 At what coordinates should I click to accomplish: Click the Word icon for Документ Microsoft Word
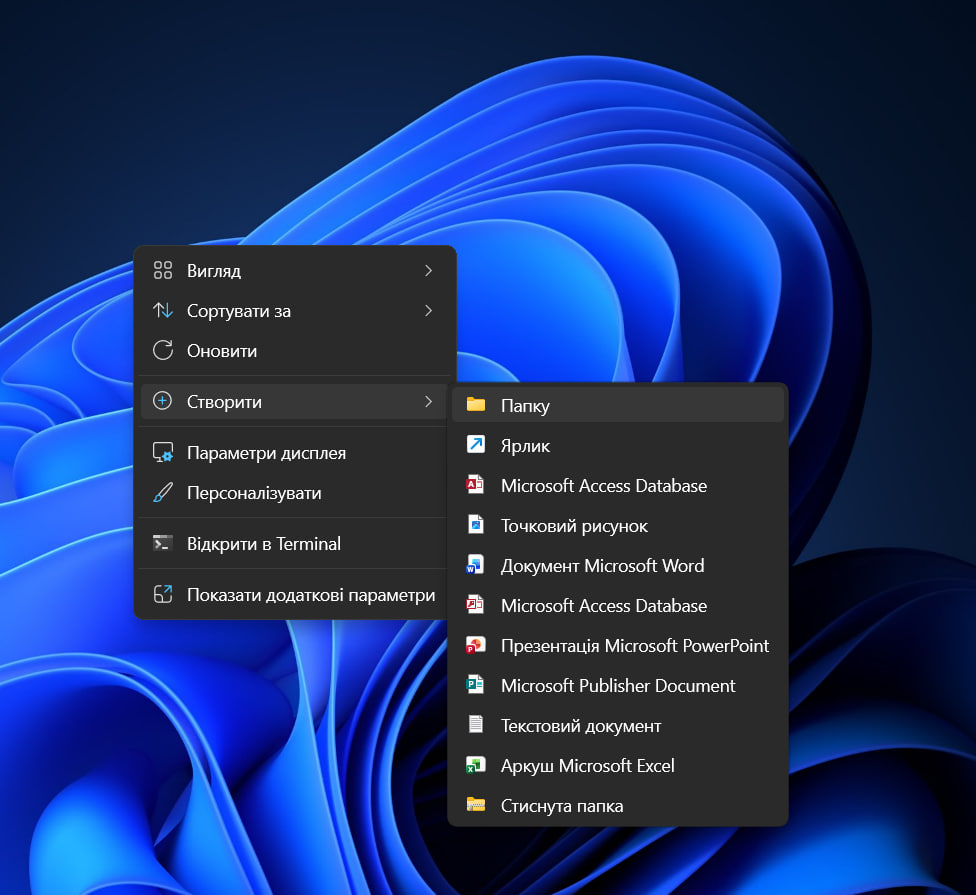click(476, 565)
